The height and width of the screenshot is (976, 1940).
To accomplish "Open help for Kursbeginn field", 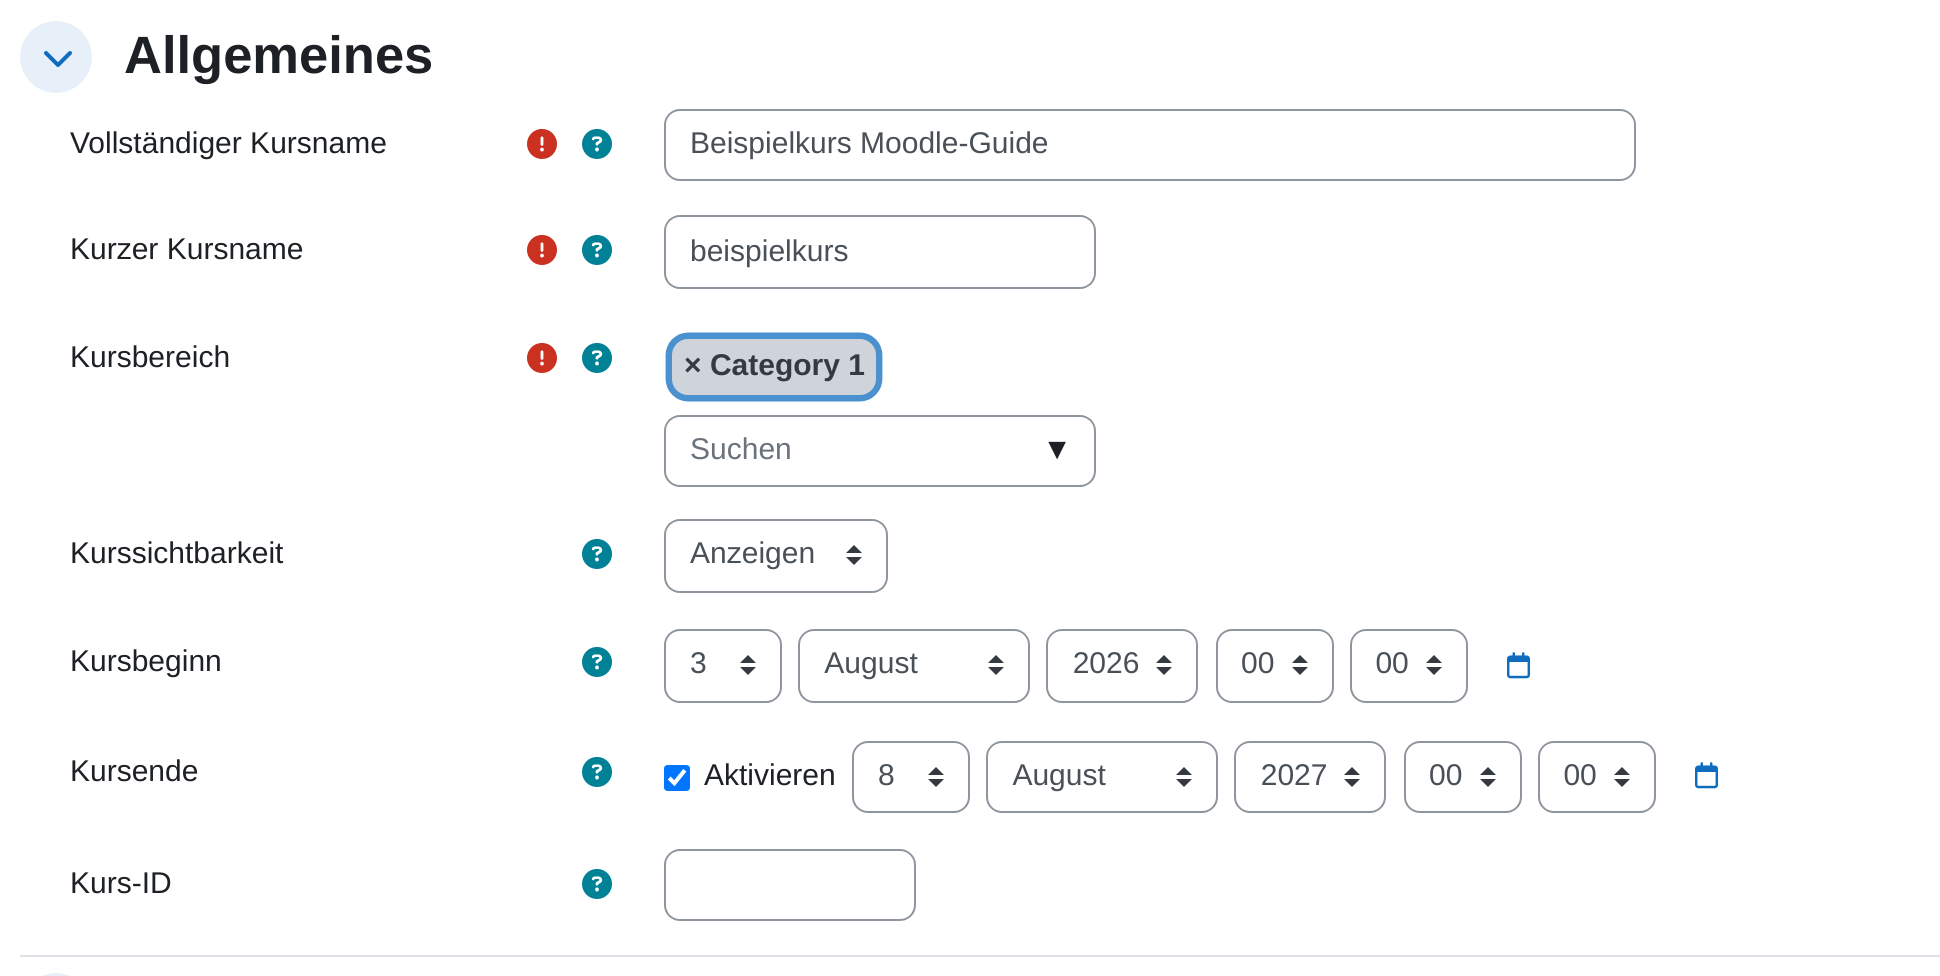I will tap(597, 662).
